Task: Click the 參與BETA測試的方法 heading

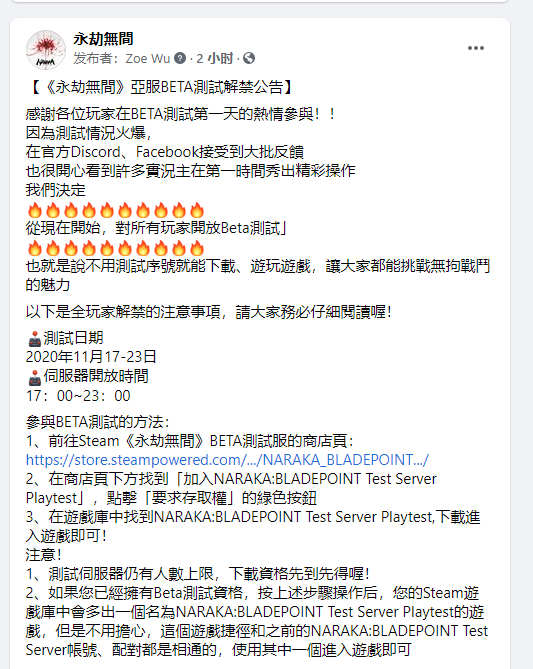Action: (x=98, y=422)
